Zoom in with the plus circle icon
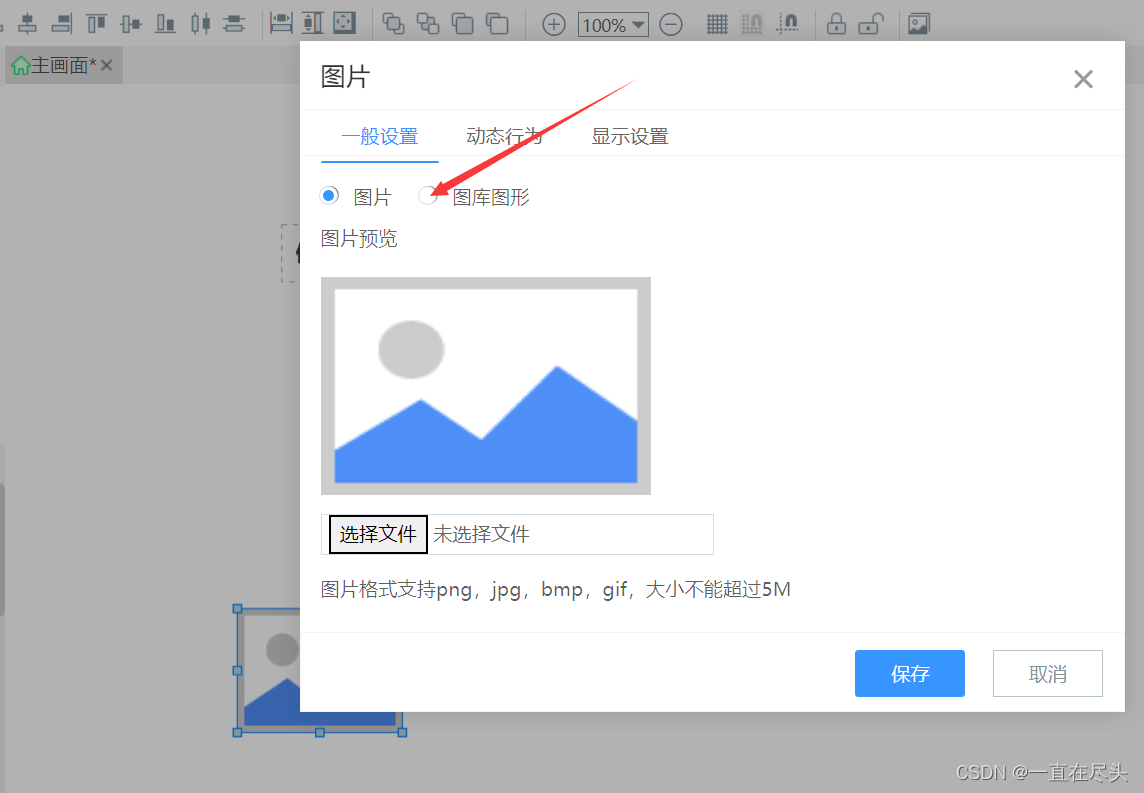Viewport: 1144px width, 793px height. (x=554, y=25)
